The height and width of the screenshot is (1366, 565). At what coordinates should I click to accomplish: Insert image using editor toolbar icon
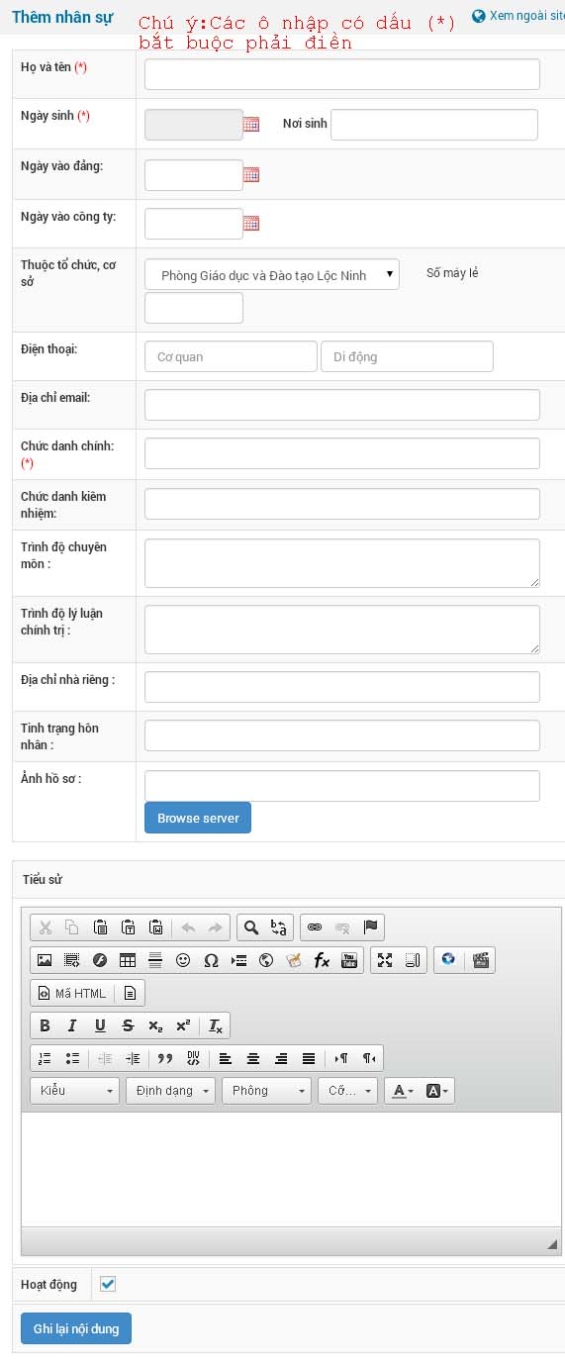point(44,960)
